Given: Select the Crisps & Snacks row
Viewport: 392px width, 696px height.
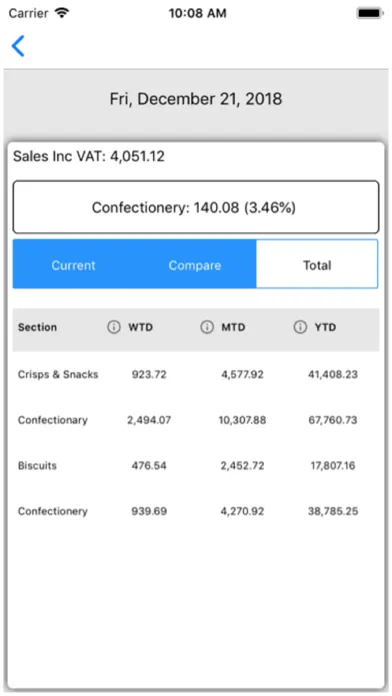Looking at the screenshot, I should [x=196, y=374].
